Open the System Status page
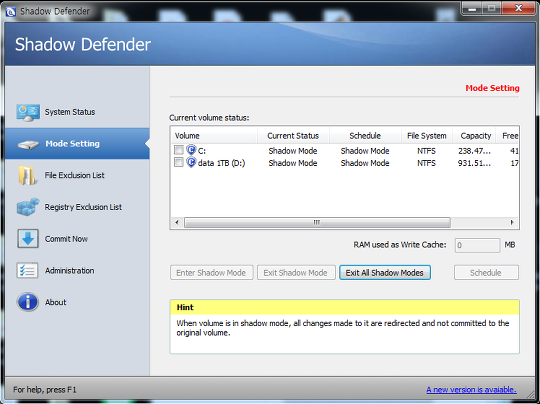This screenshot has height=404, width=540. 70,112
